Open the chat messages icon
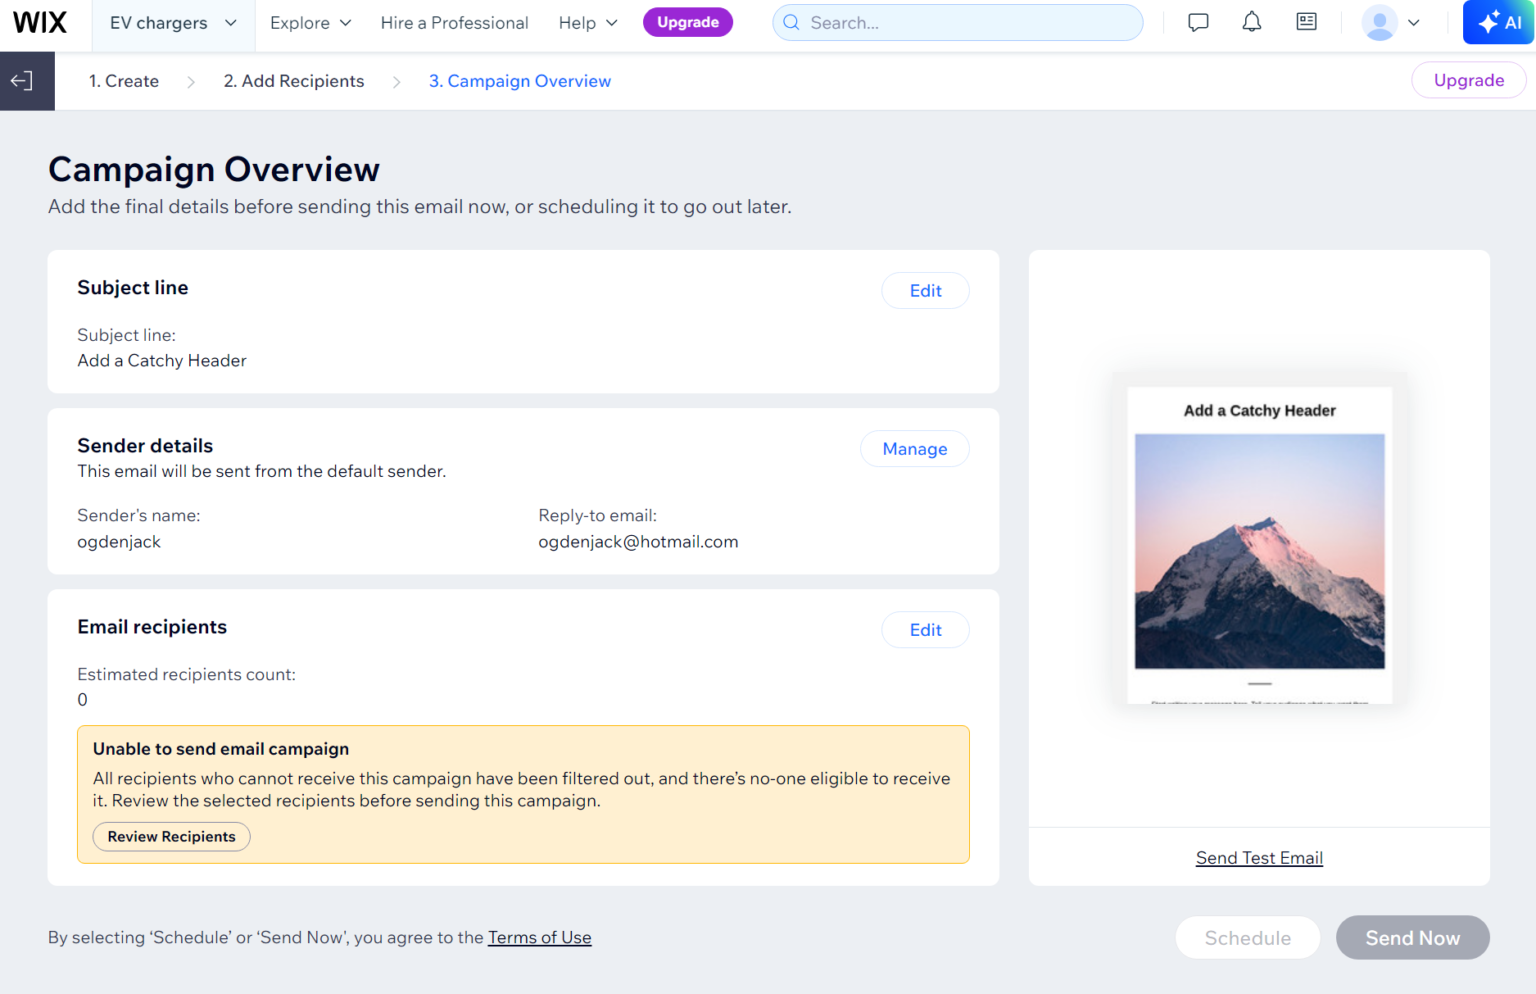 pyautogui.click(x=1198, y=21)
